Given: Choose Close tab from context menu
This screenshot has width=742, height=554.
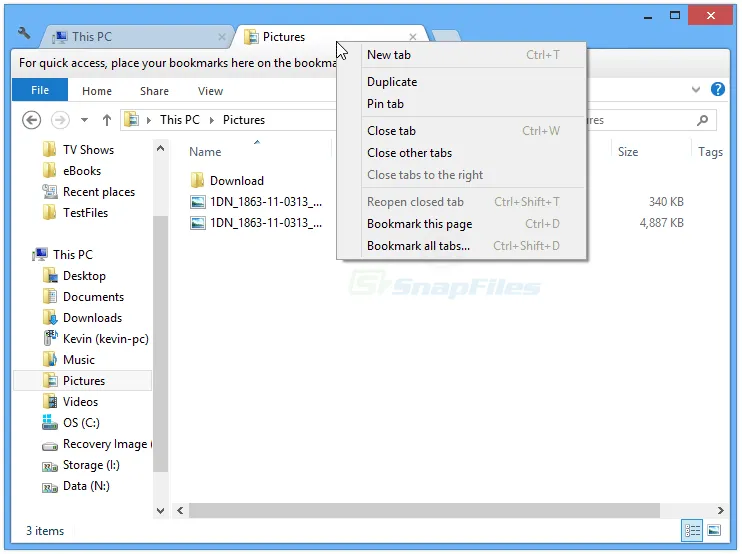Looking at the screenshot, I should point(462,131).
